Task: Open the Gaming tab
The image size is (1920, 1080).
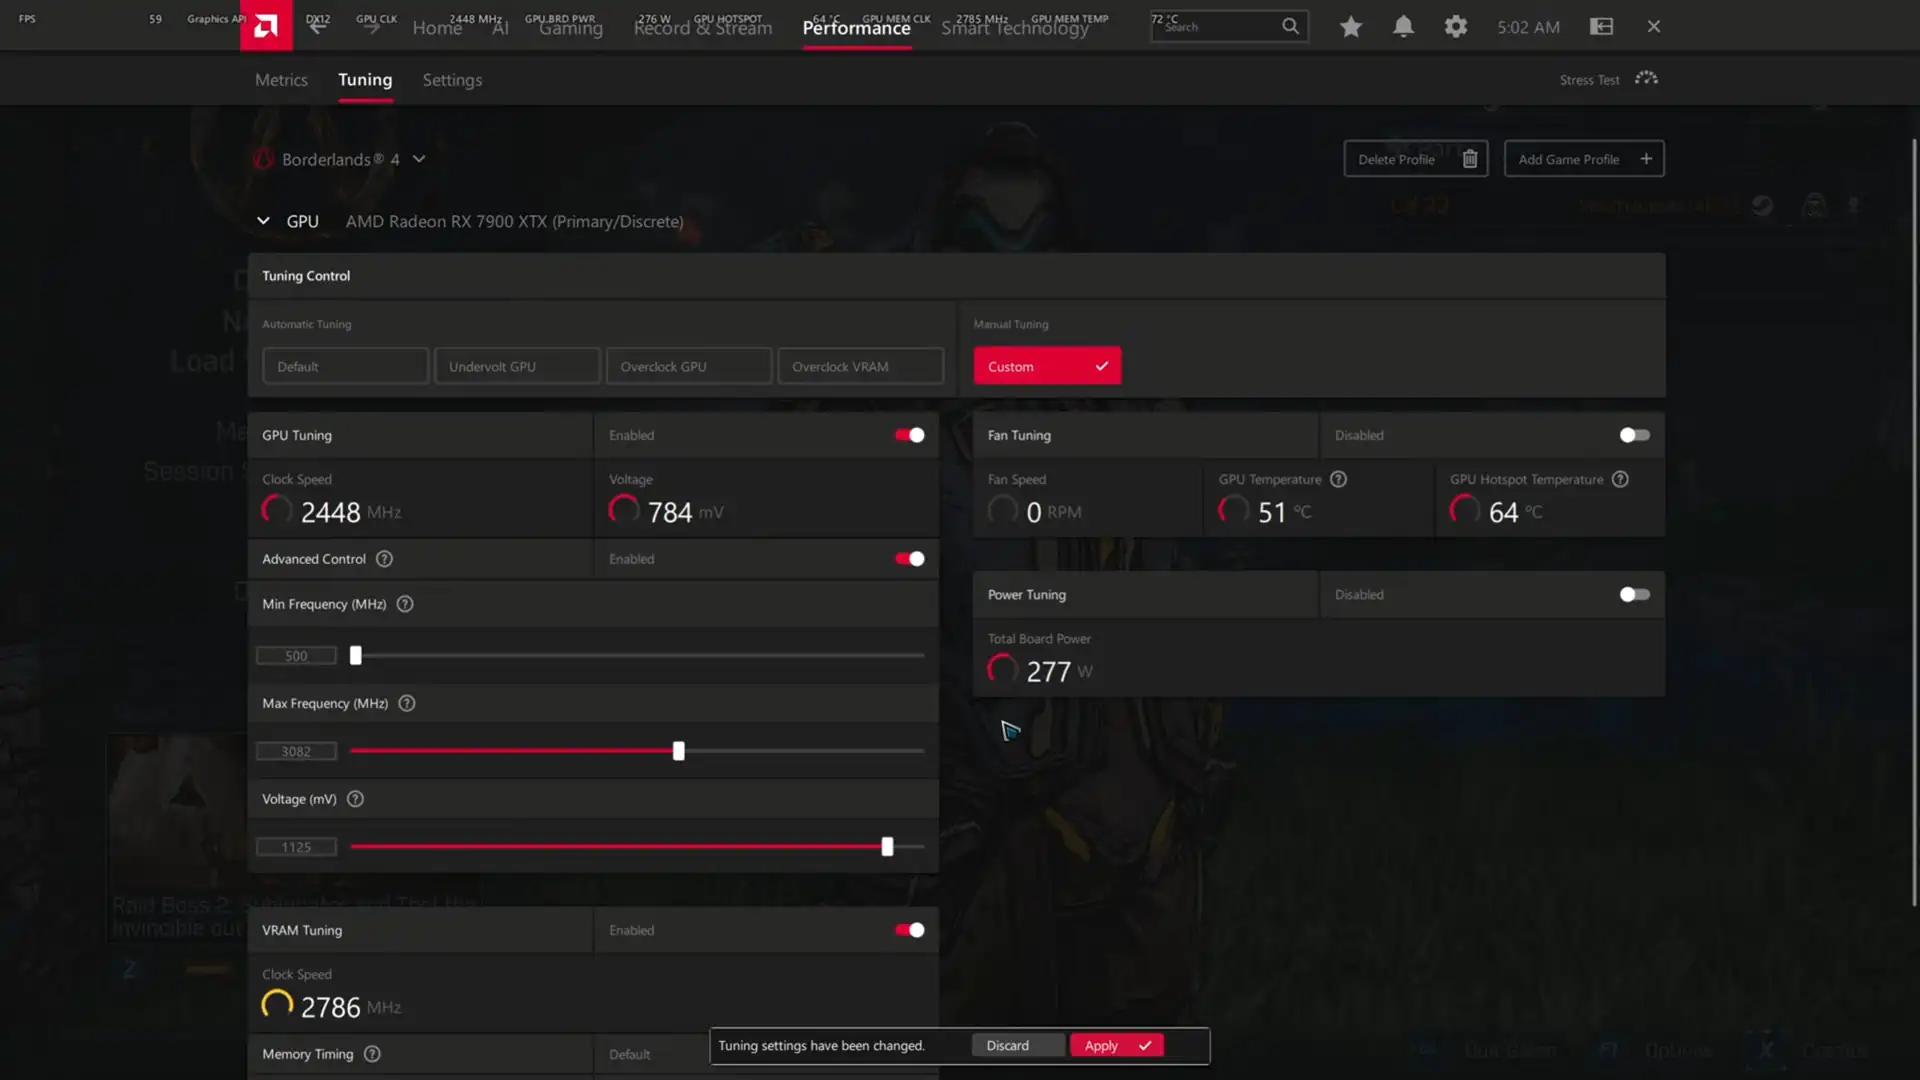Action: coord(571,28)
